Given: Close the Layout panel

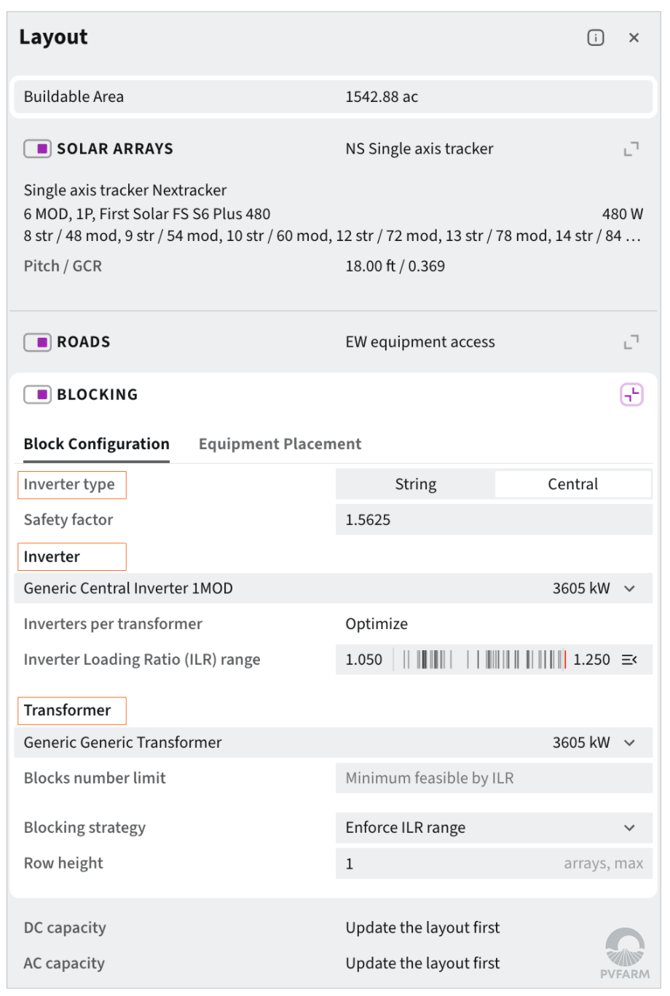Looking at the screenshot, I should click(633, 37).
